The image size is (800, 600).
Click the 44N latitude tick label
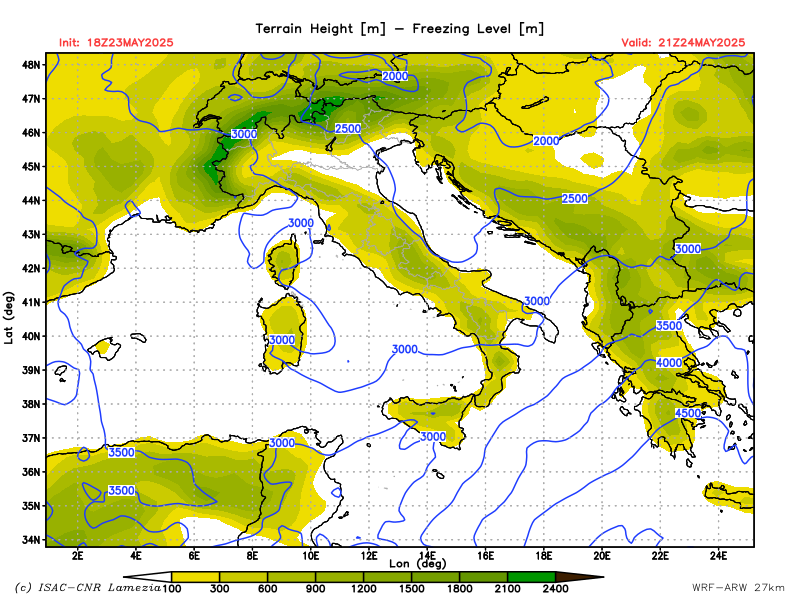pyautogui.click(x=32, y=201)
